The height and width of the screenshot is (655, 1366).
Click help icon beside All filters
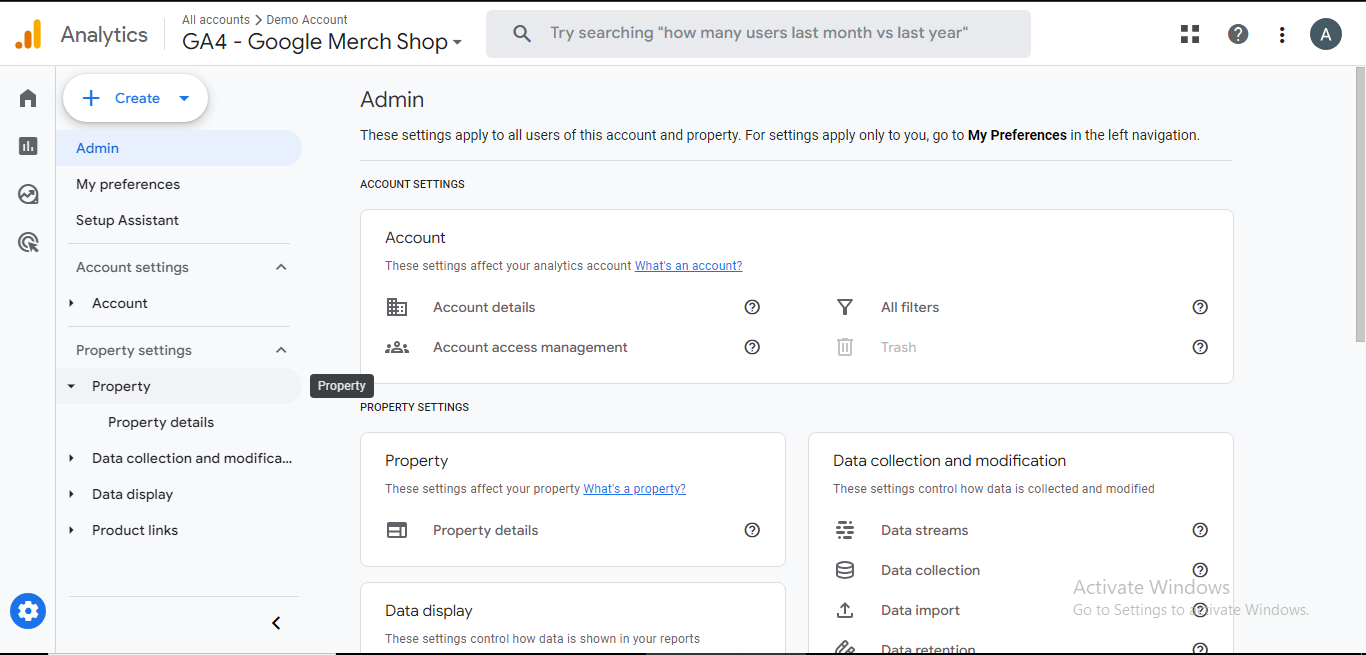(1200, 307)
